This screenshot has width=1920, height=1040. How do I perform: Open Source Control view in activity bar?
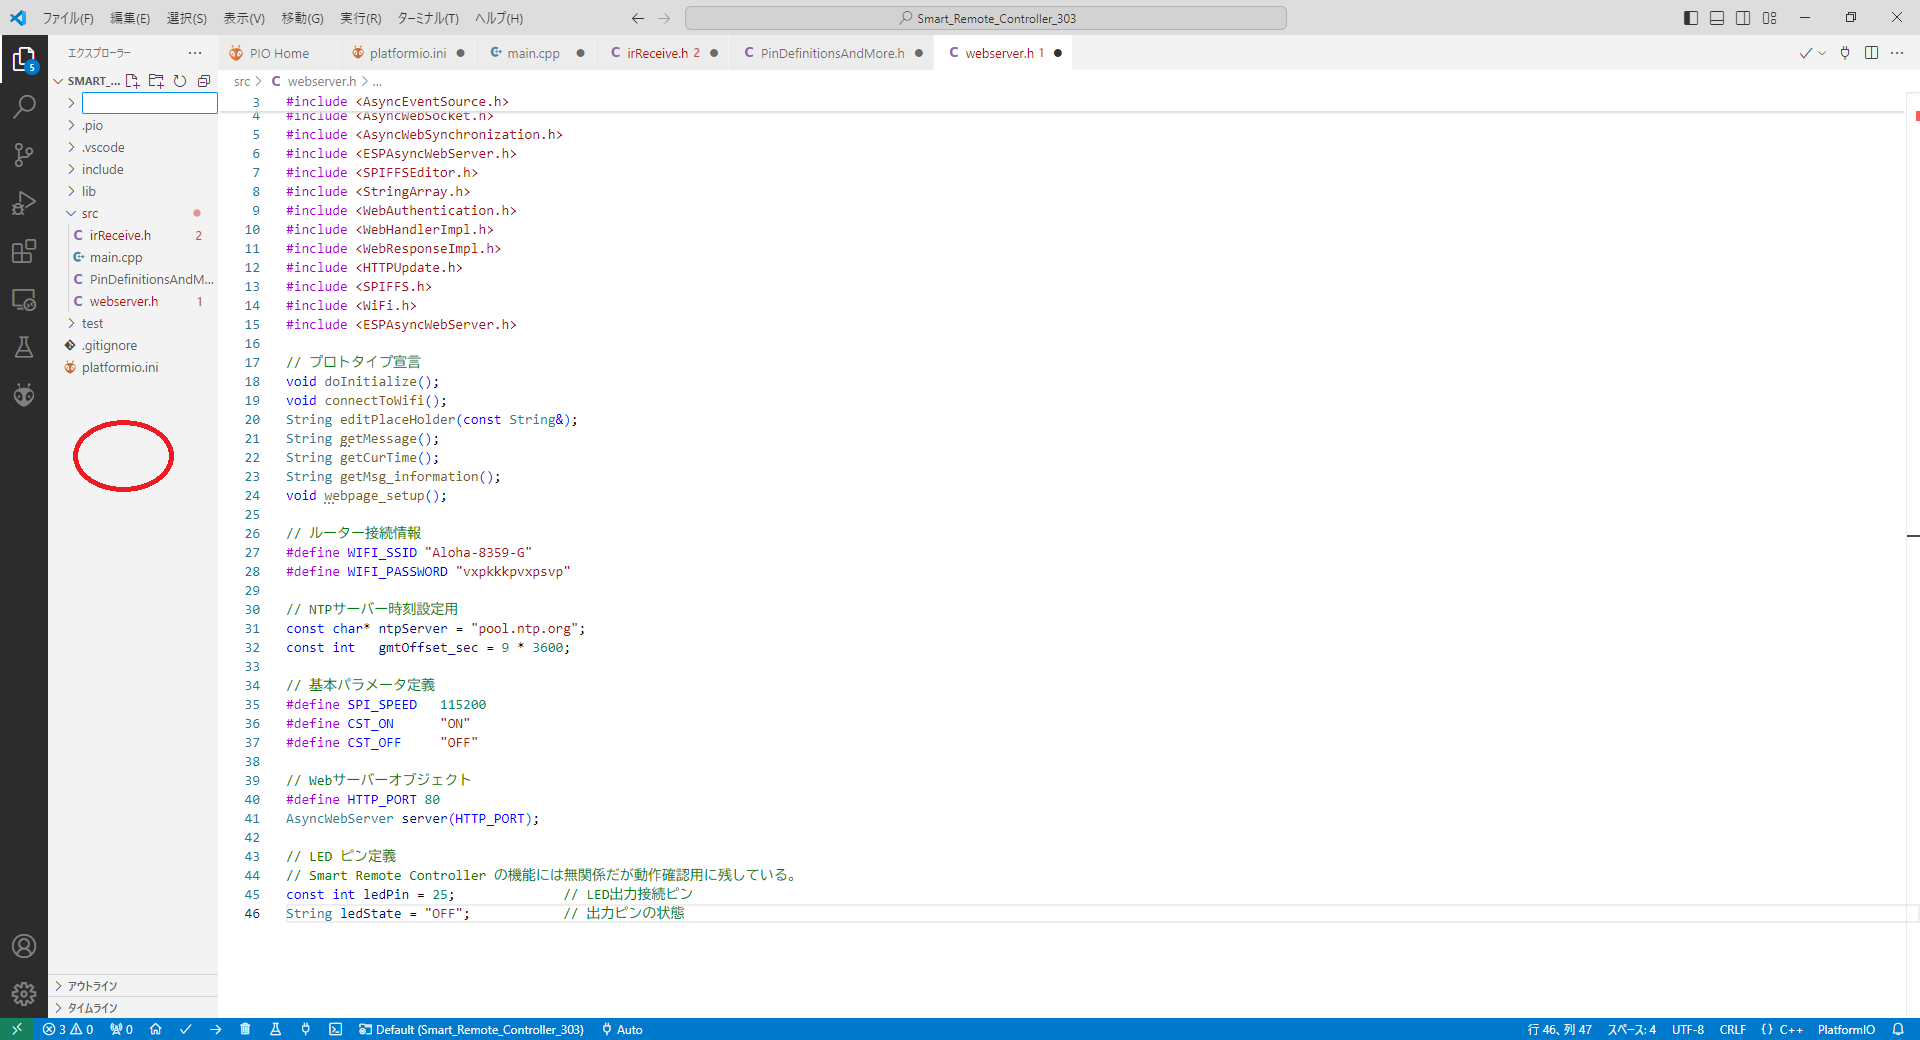[24, 154]
